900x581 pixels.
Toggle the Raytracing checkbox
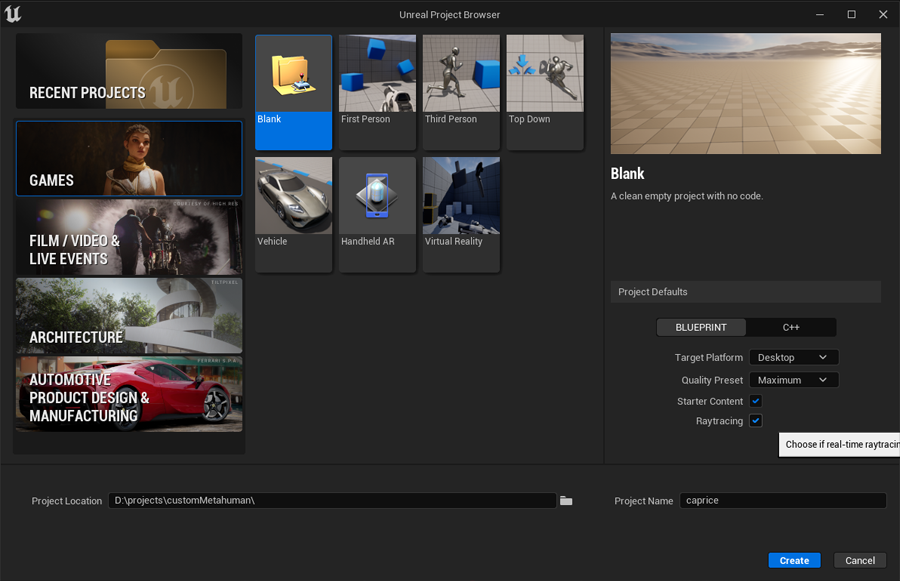756,421
